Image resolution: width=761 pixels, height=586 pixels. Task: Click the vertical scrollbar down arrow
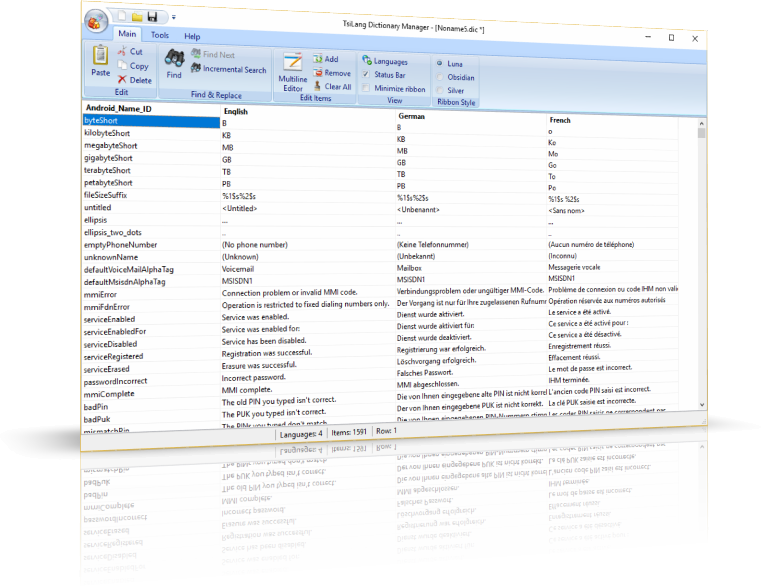point(702,404)
